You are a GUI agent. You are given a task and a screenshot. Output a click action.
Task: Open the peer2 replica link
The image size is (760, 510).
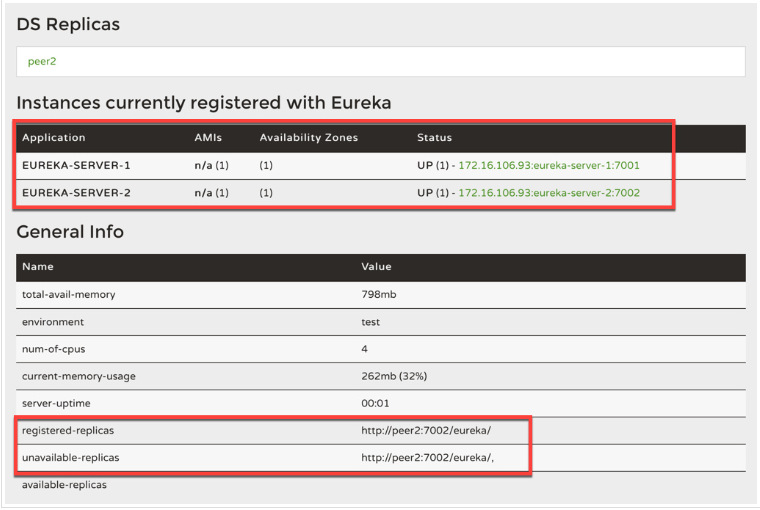pyautogui.click(x=42, y=62)
